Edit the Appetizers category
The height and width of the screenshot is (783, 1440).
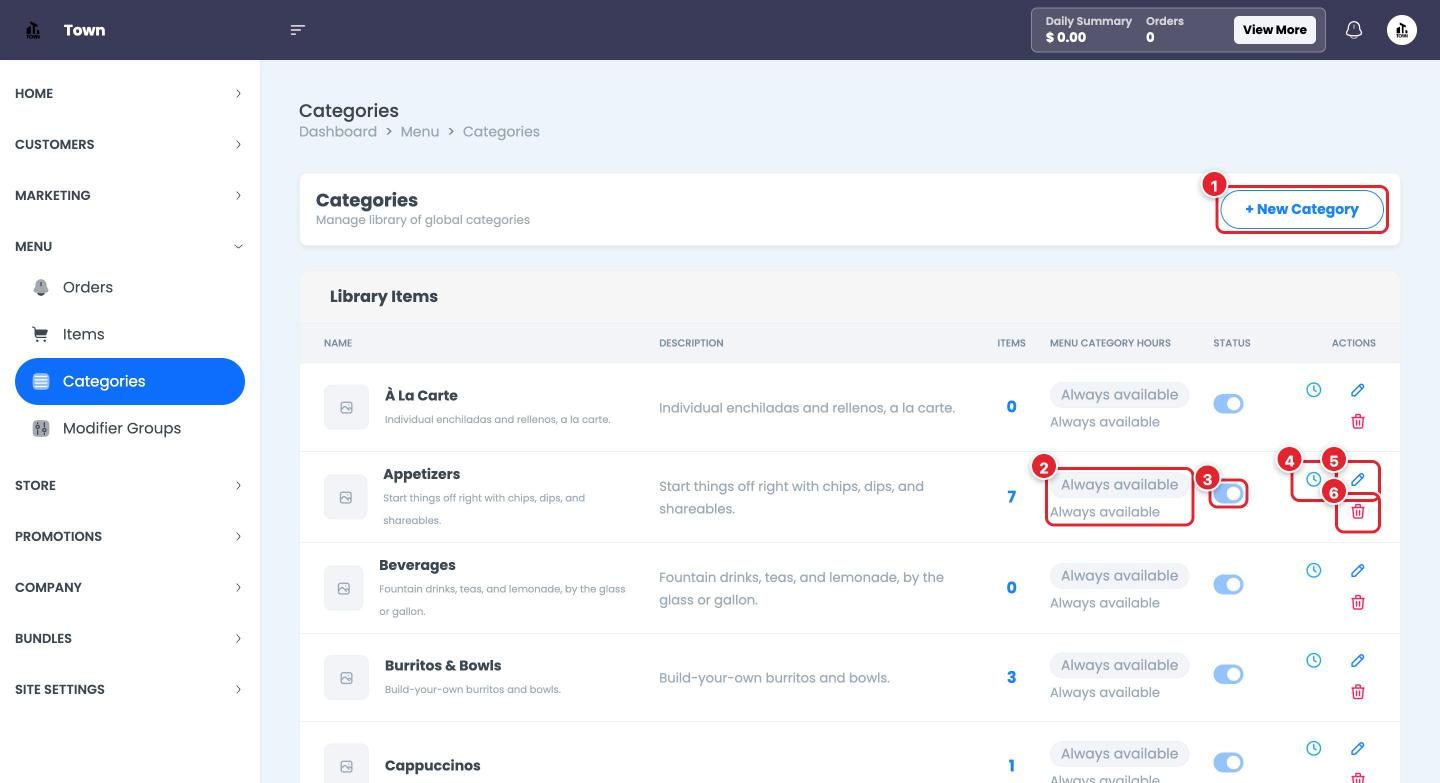point(1358,480)
